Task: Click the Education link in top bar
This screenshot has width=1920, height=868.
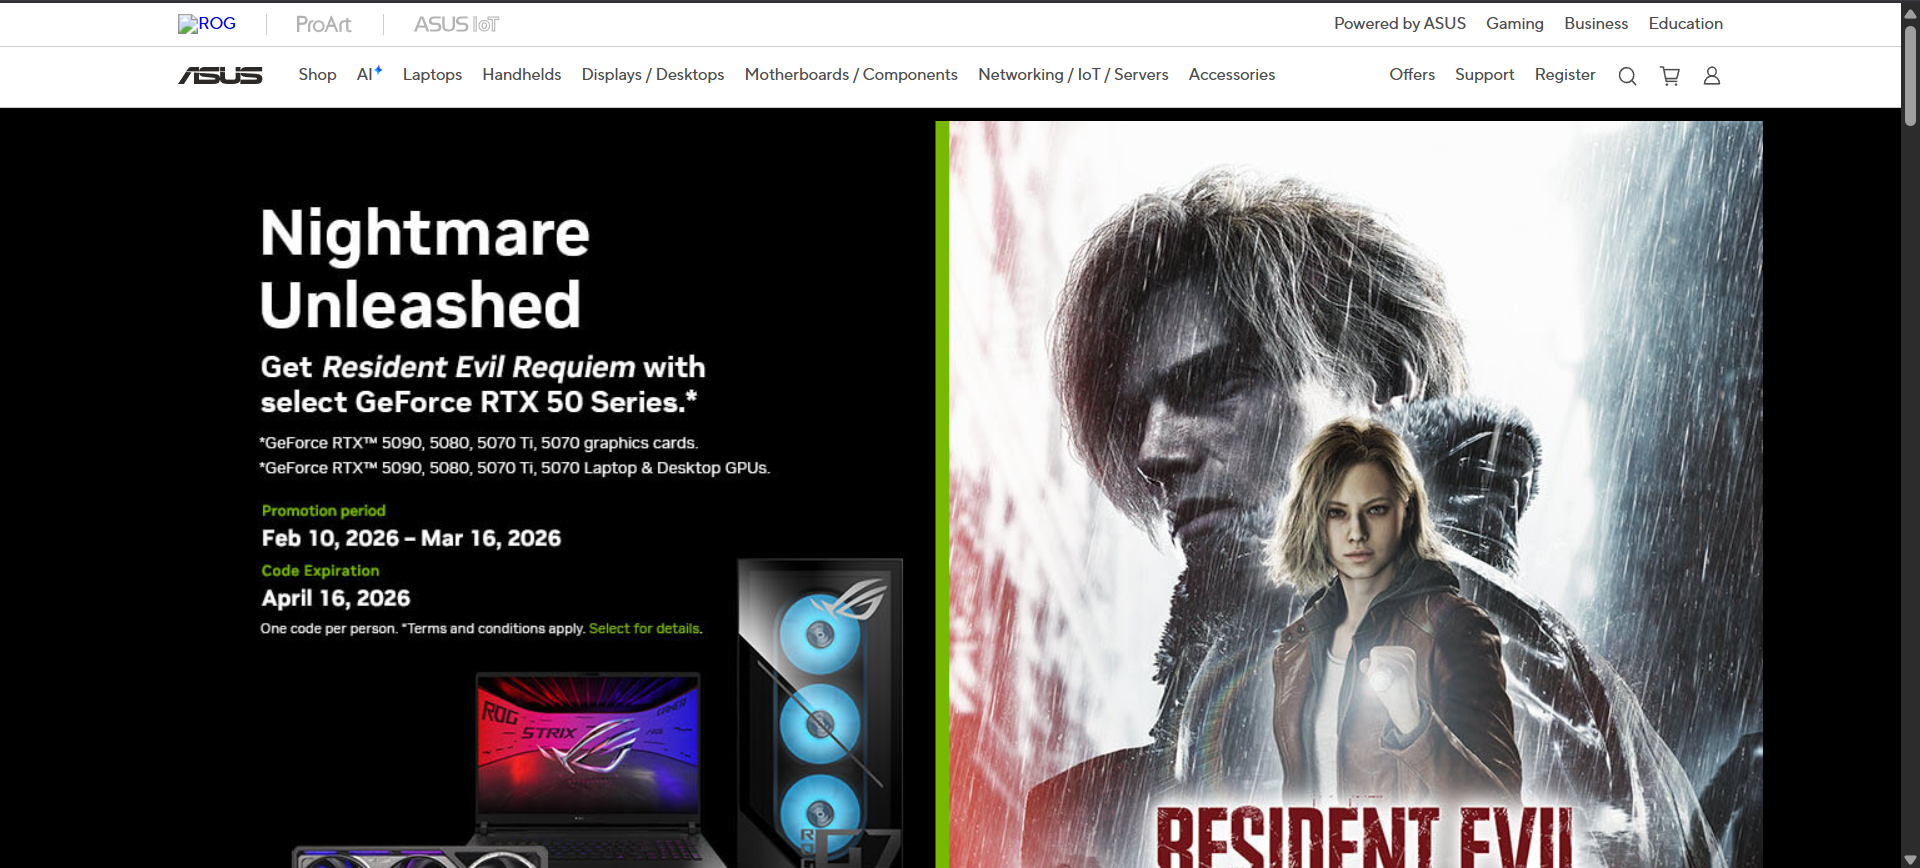Action: click(1686, 24)
